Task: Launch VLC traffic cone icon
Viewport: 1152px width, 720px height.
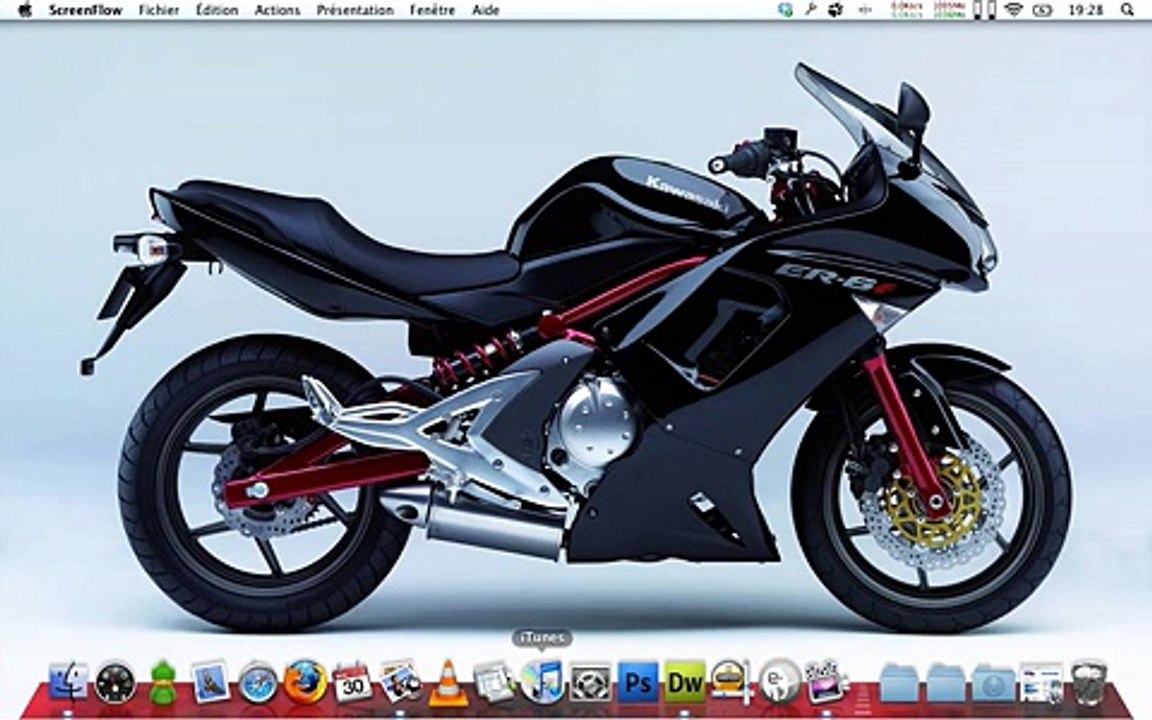Action: pyautogui.click(x=447, y=683)
